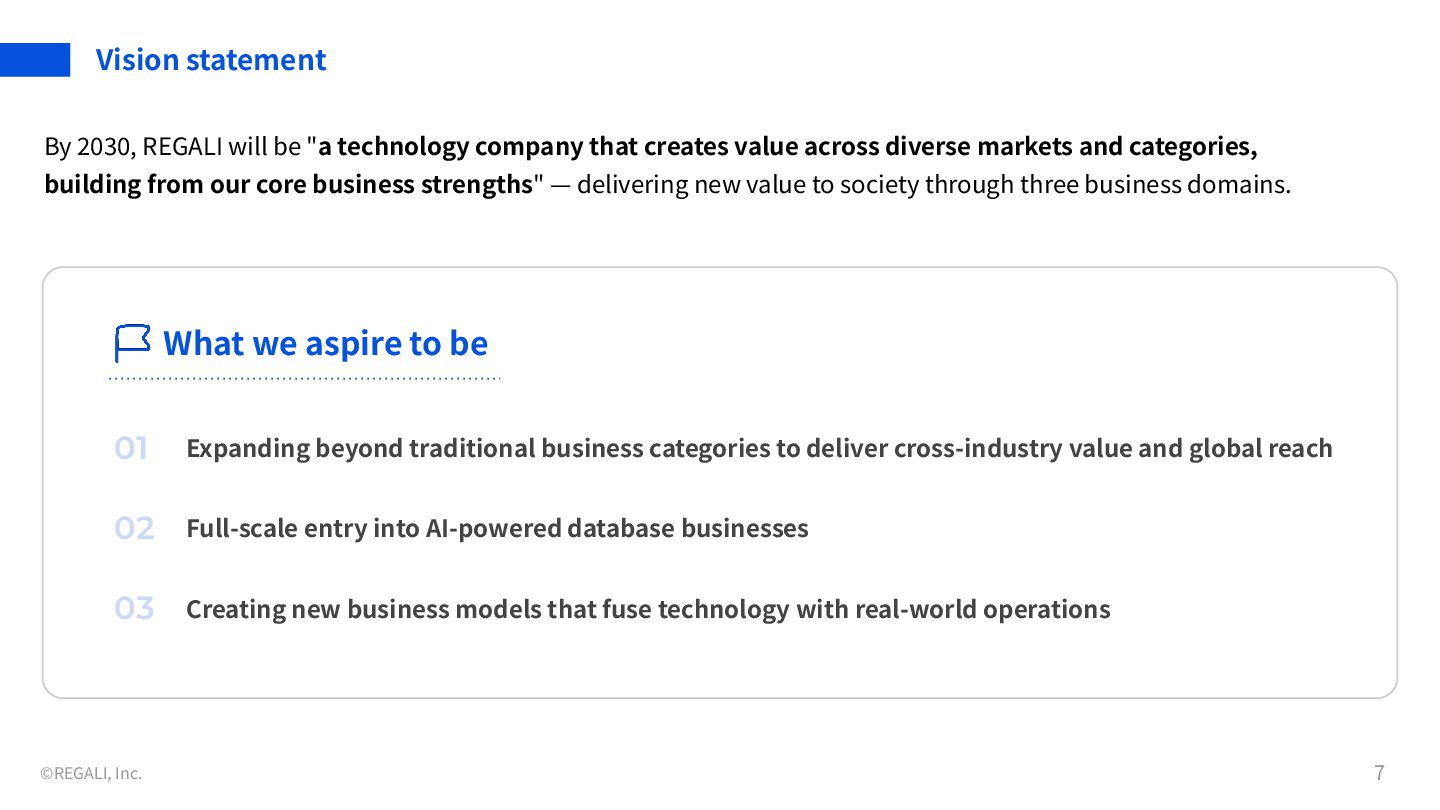This screenshot has height=810, width=1440.
Task: Select the number 03 marker
Action: [x=134, y=608]
